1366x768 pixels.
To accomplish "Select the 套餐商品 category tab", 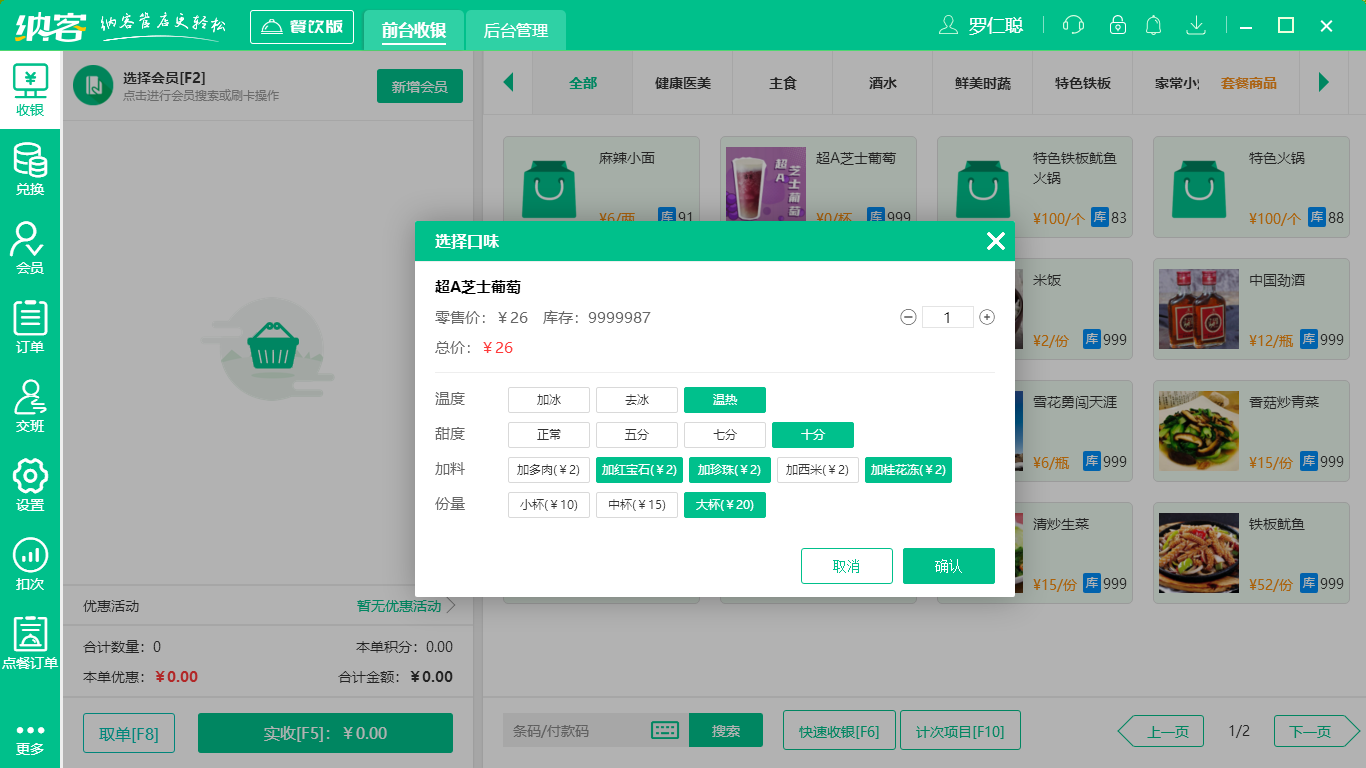I will click(x=1249, y=83).
